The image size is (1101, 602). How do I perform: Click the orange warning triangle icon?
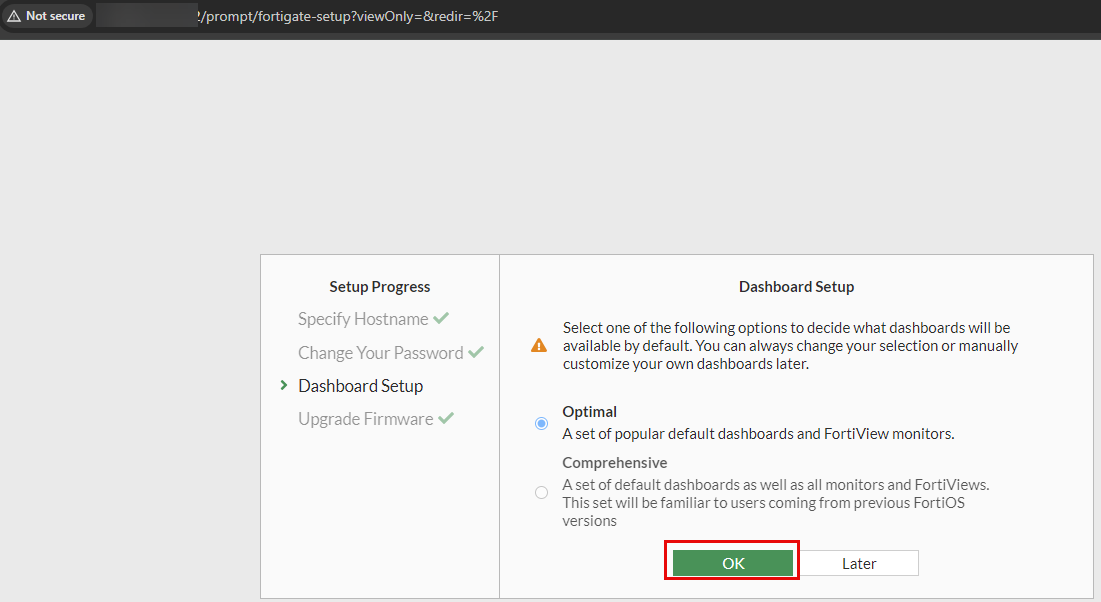coord(540,344)
